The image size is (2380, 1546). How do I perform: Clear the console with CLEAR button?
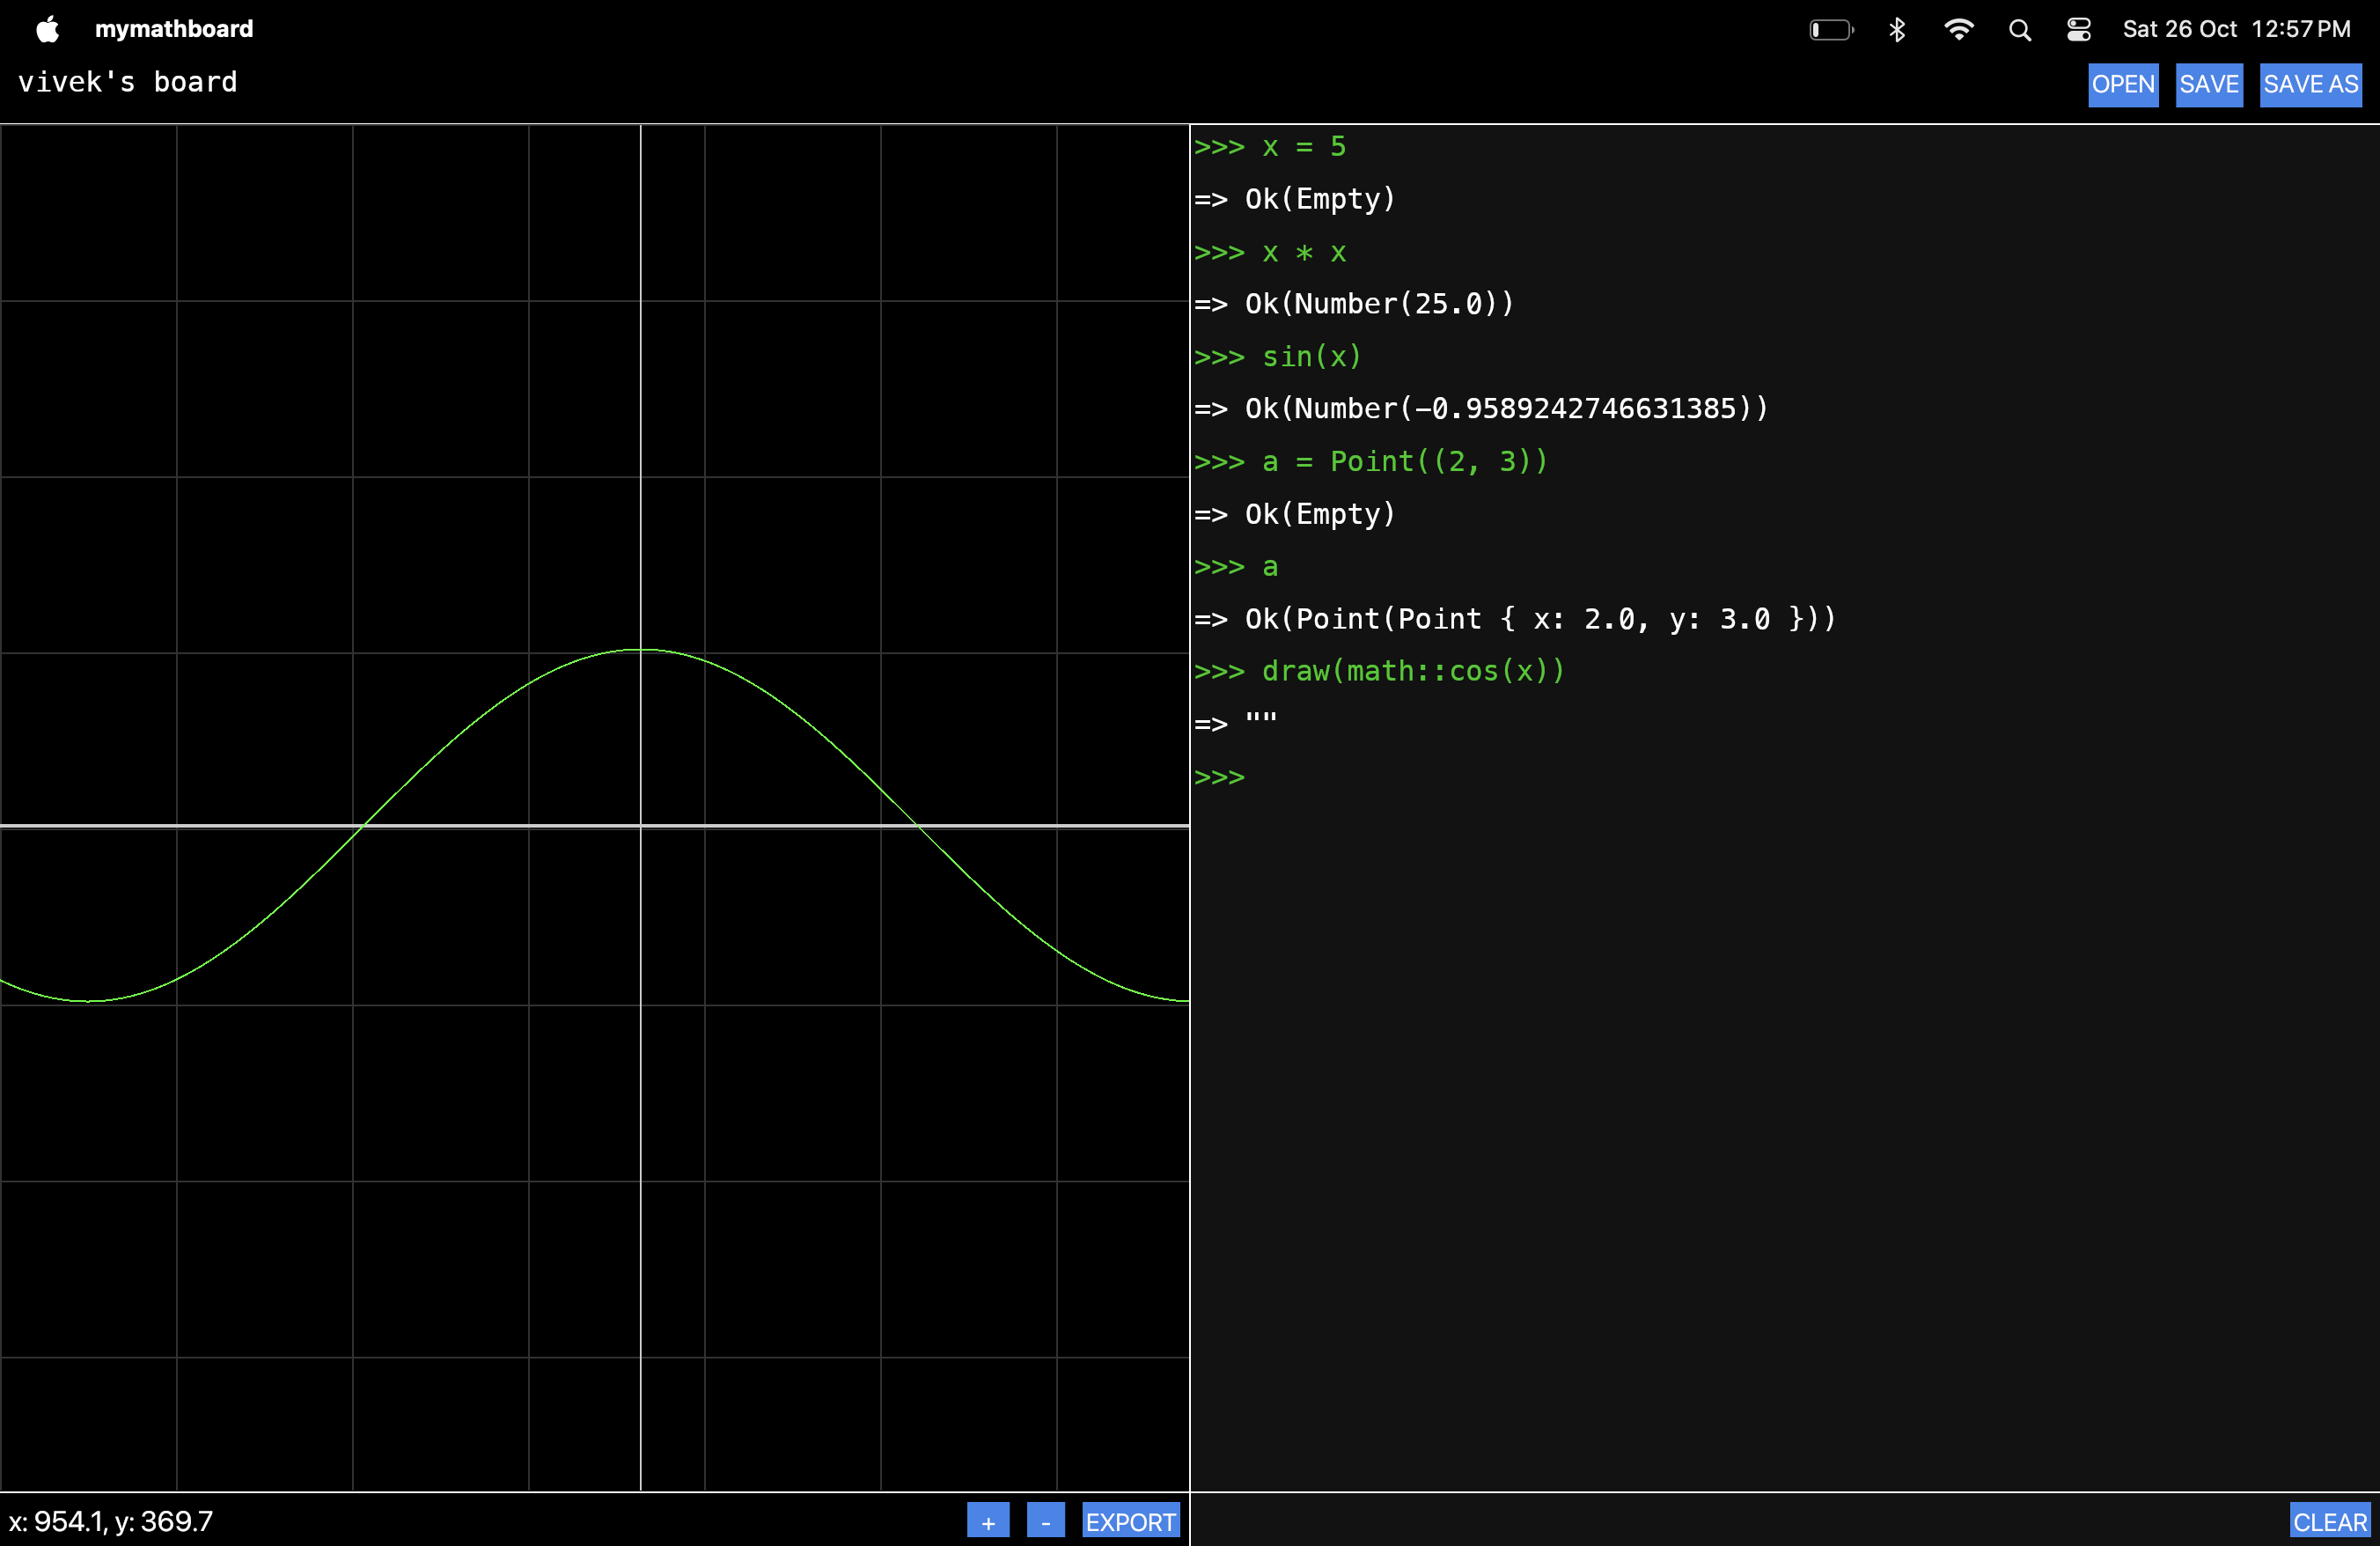(x=2329, y=1521)
